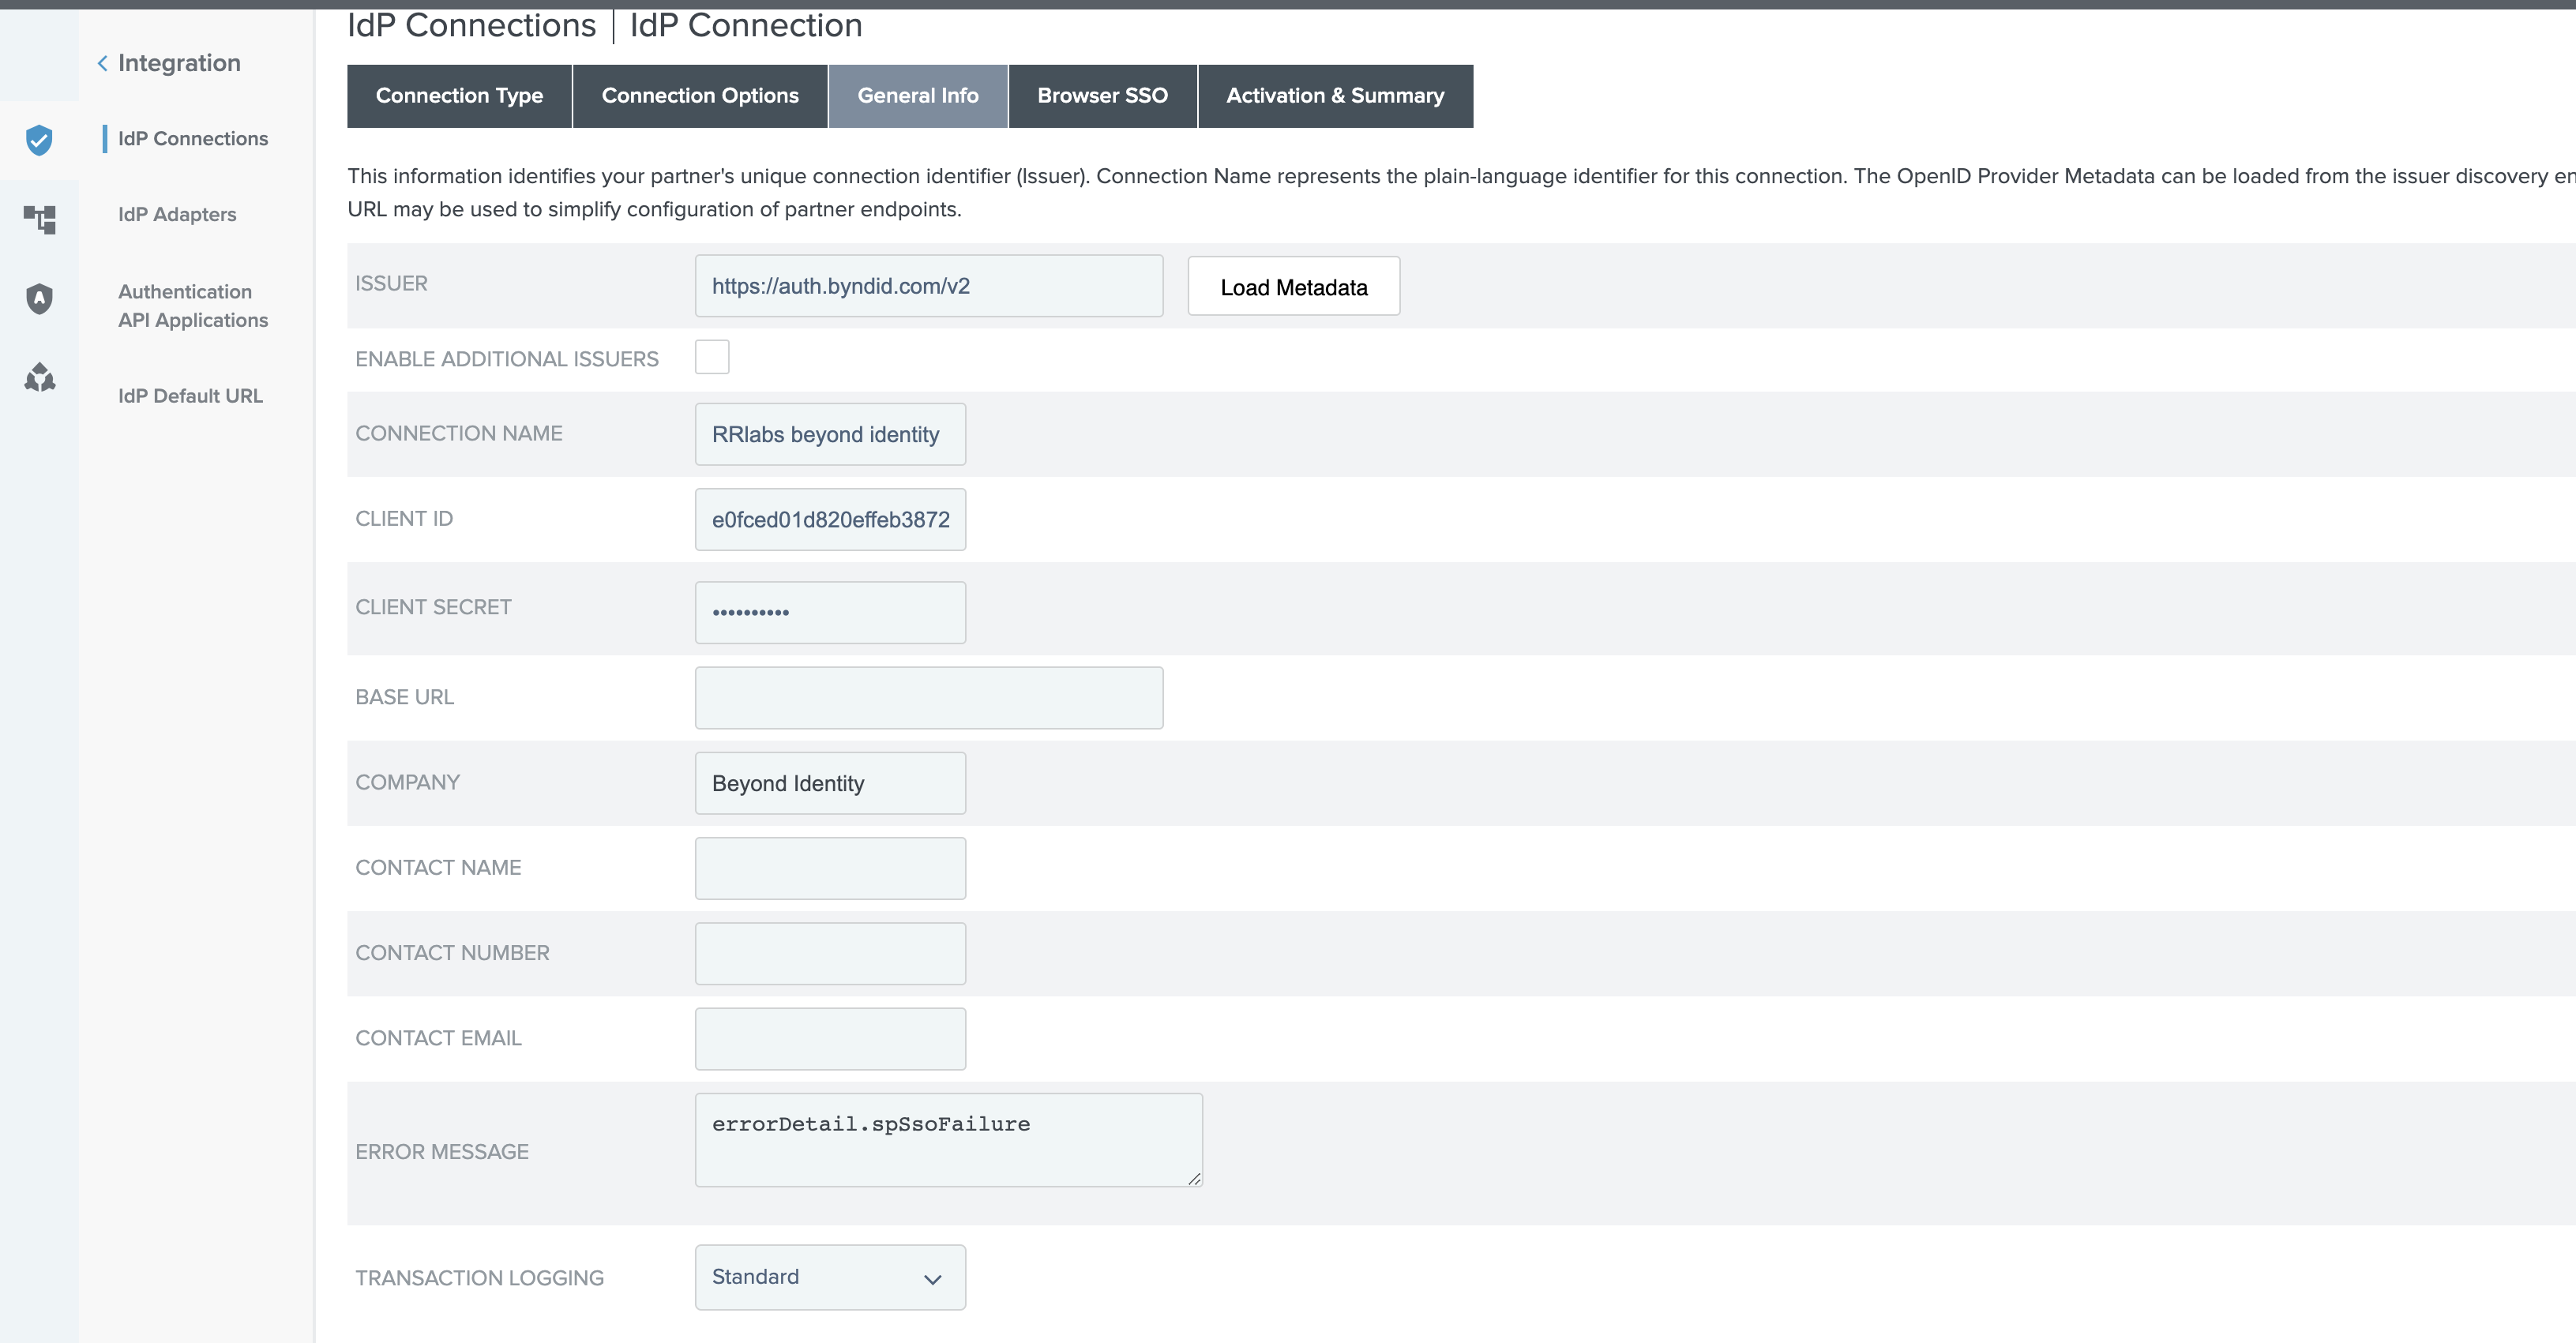Switch to Connection Type tab
2576x1343 pixels.
point(459,96)
